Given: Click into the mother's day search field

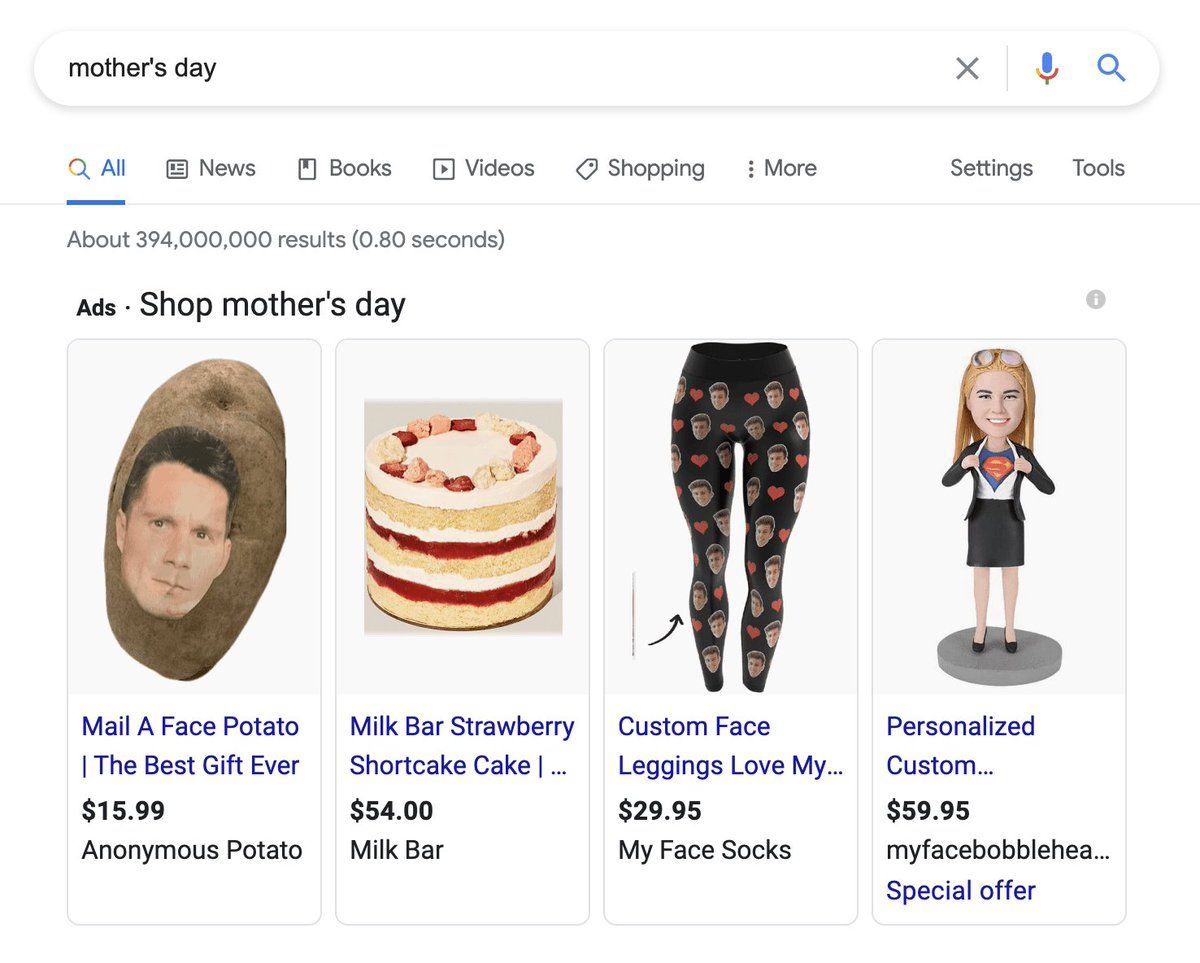Looking at the screenshot, I should click(490, 68).
